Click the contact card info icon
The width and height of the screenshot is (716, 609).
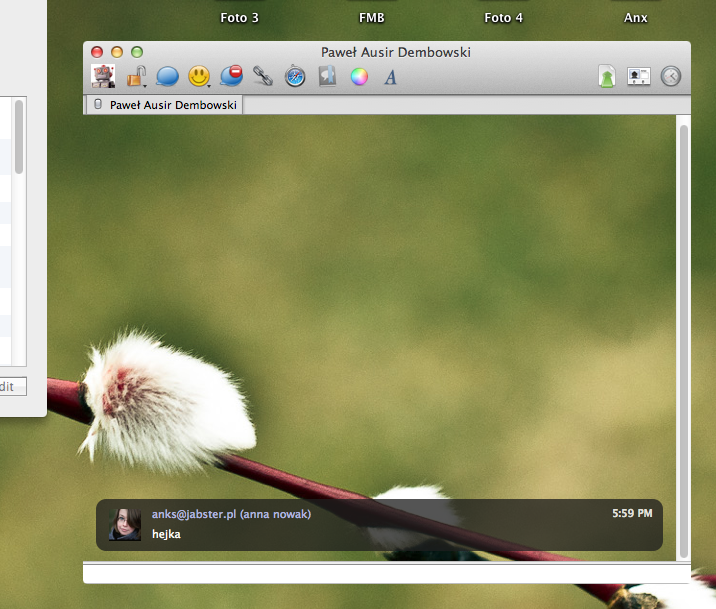coord(638,76)
